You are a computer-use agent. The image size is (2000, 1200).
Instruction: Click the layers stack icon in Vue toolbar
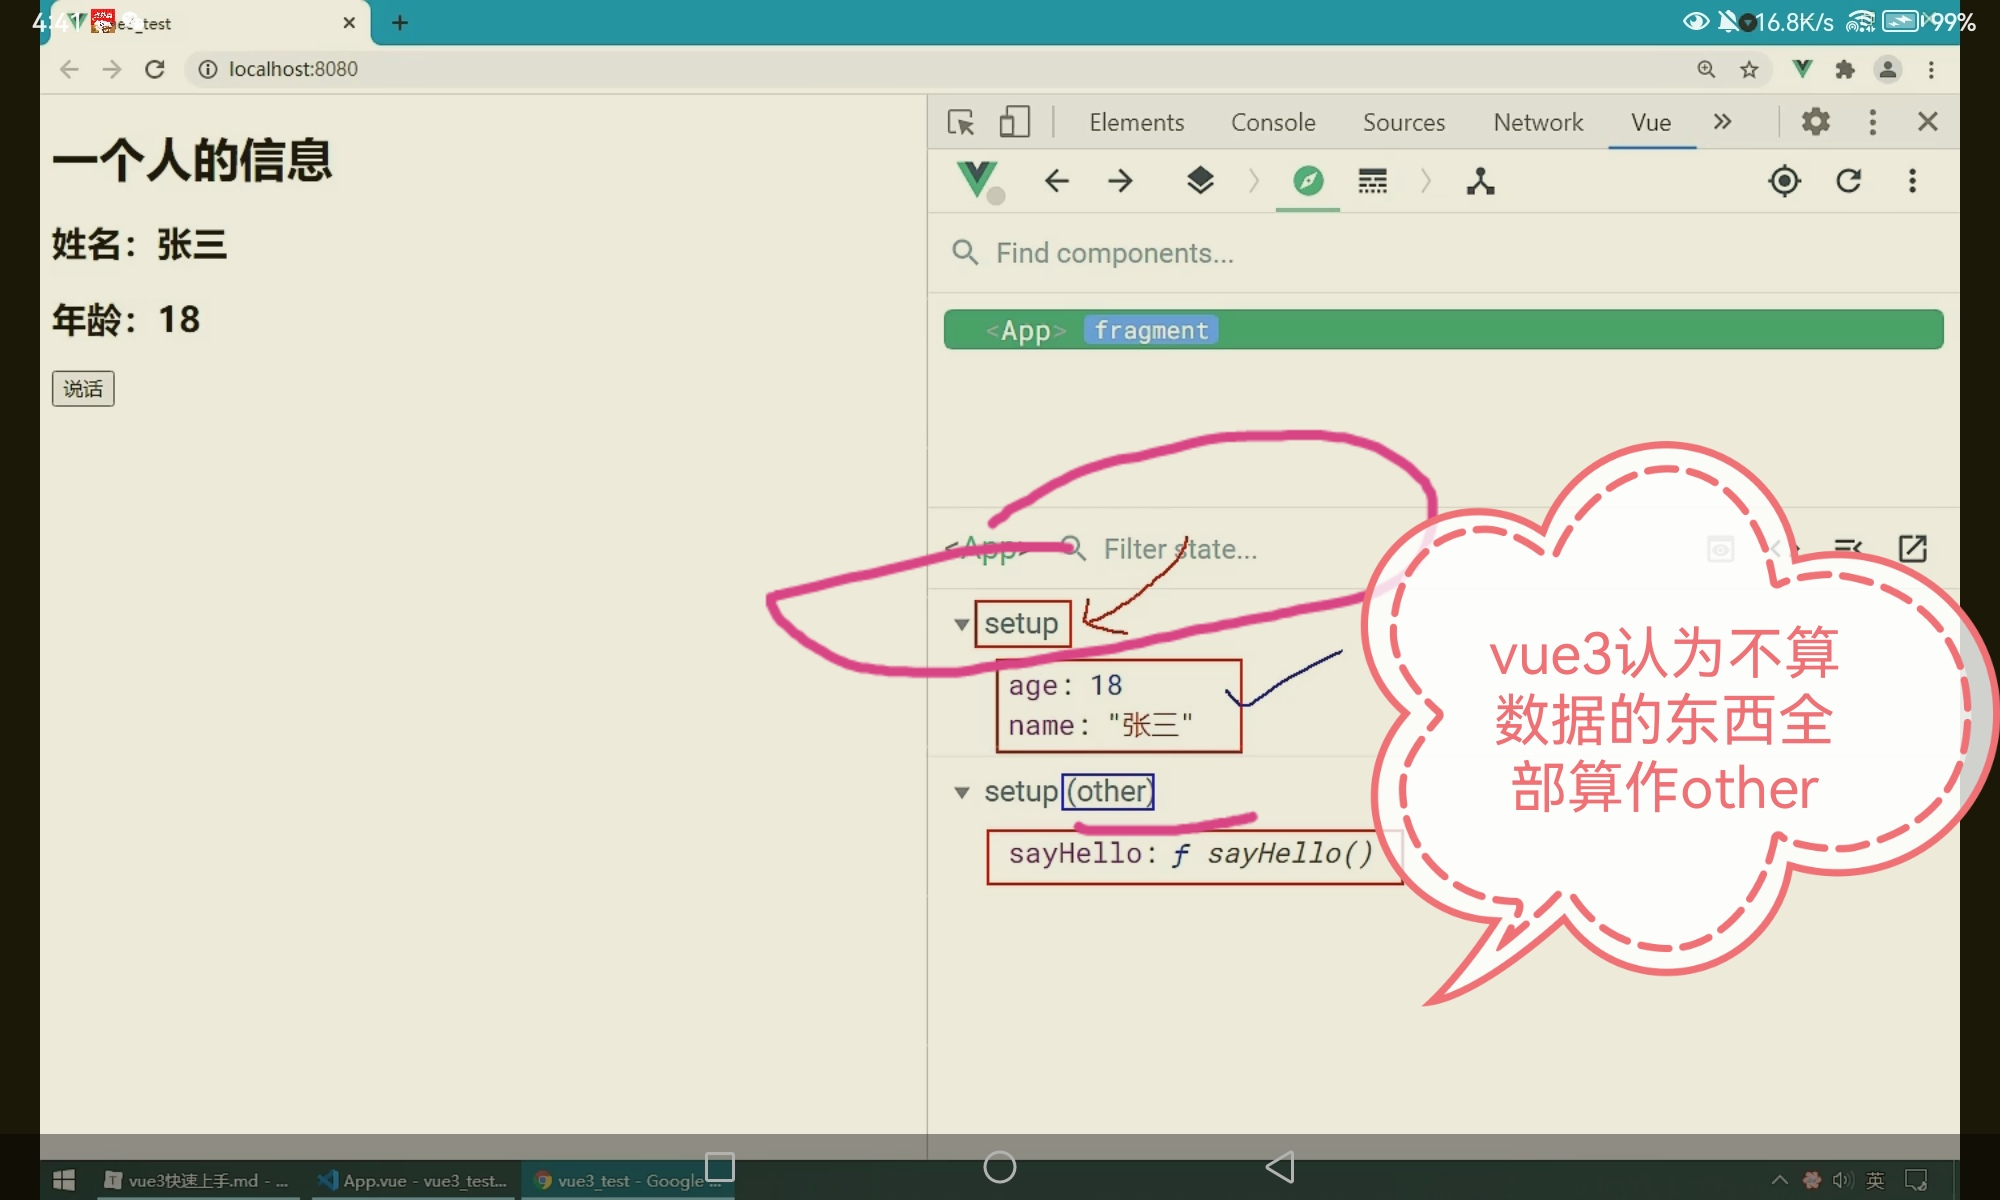(x=1199, y=181)
